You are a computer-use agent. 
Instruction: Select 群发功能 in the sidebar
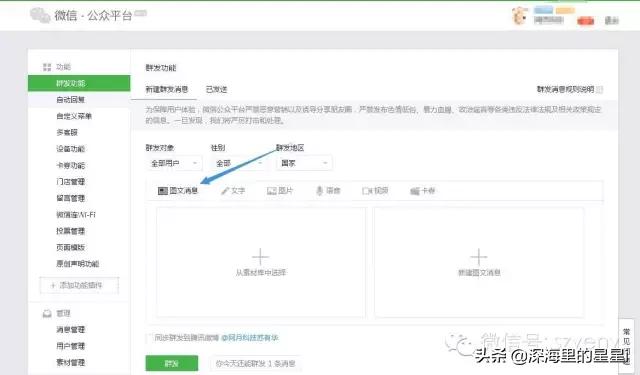(x=79, y=83)
